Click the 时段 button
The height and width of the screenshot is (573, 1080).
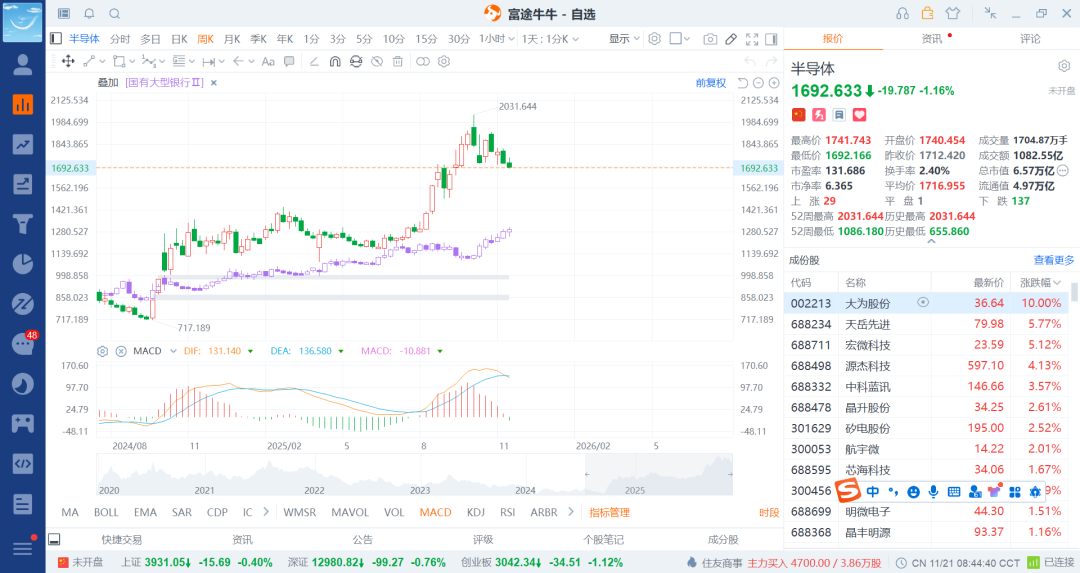769,512
